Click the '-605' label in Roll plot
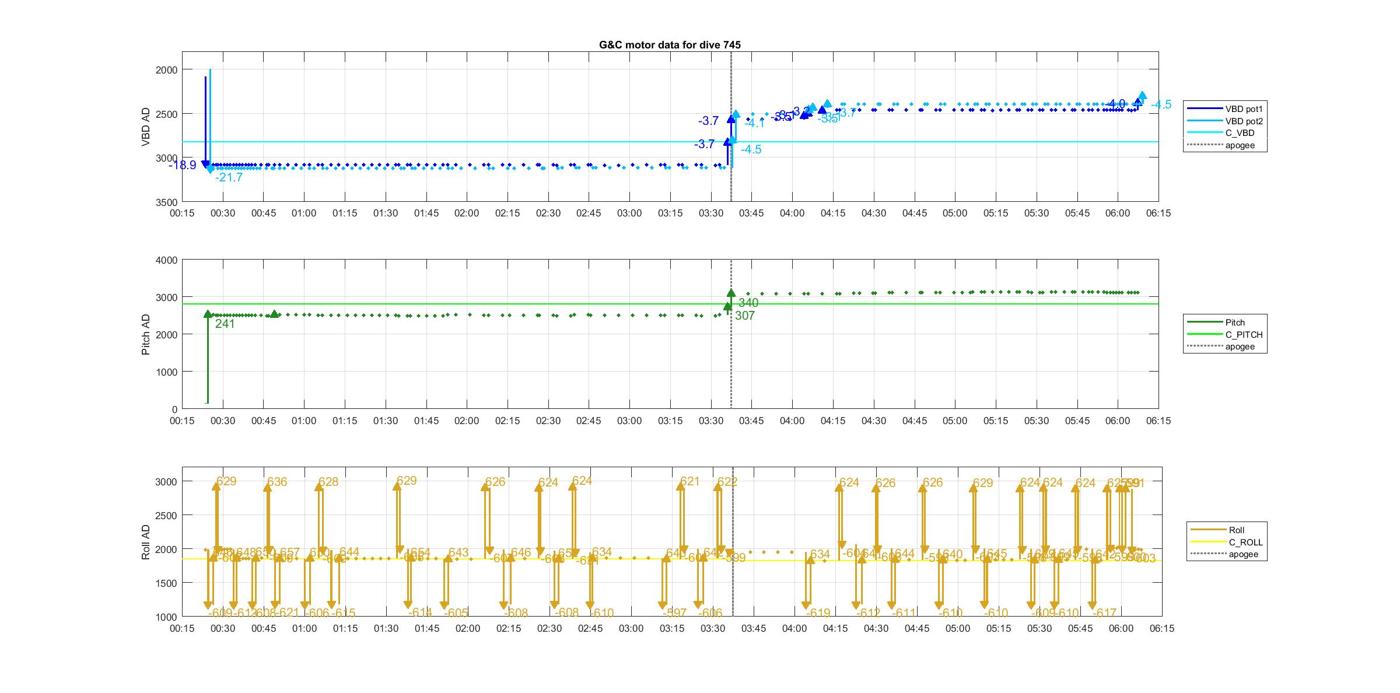The image size is (1400, 693). tap(456, 613)
